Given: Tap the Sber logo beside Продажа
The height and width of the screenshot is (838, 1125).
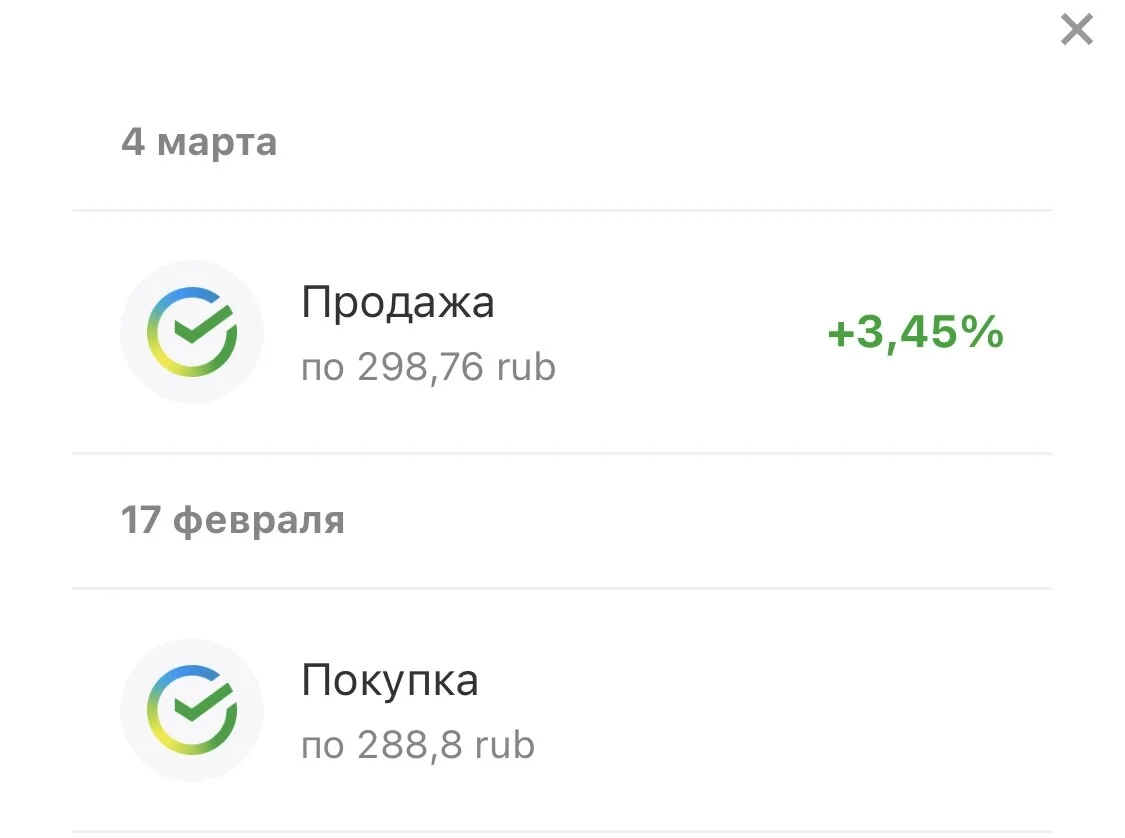Looking at the screenshot, I should (x=192, y=331).
